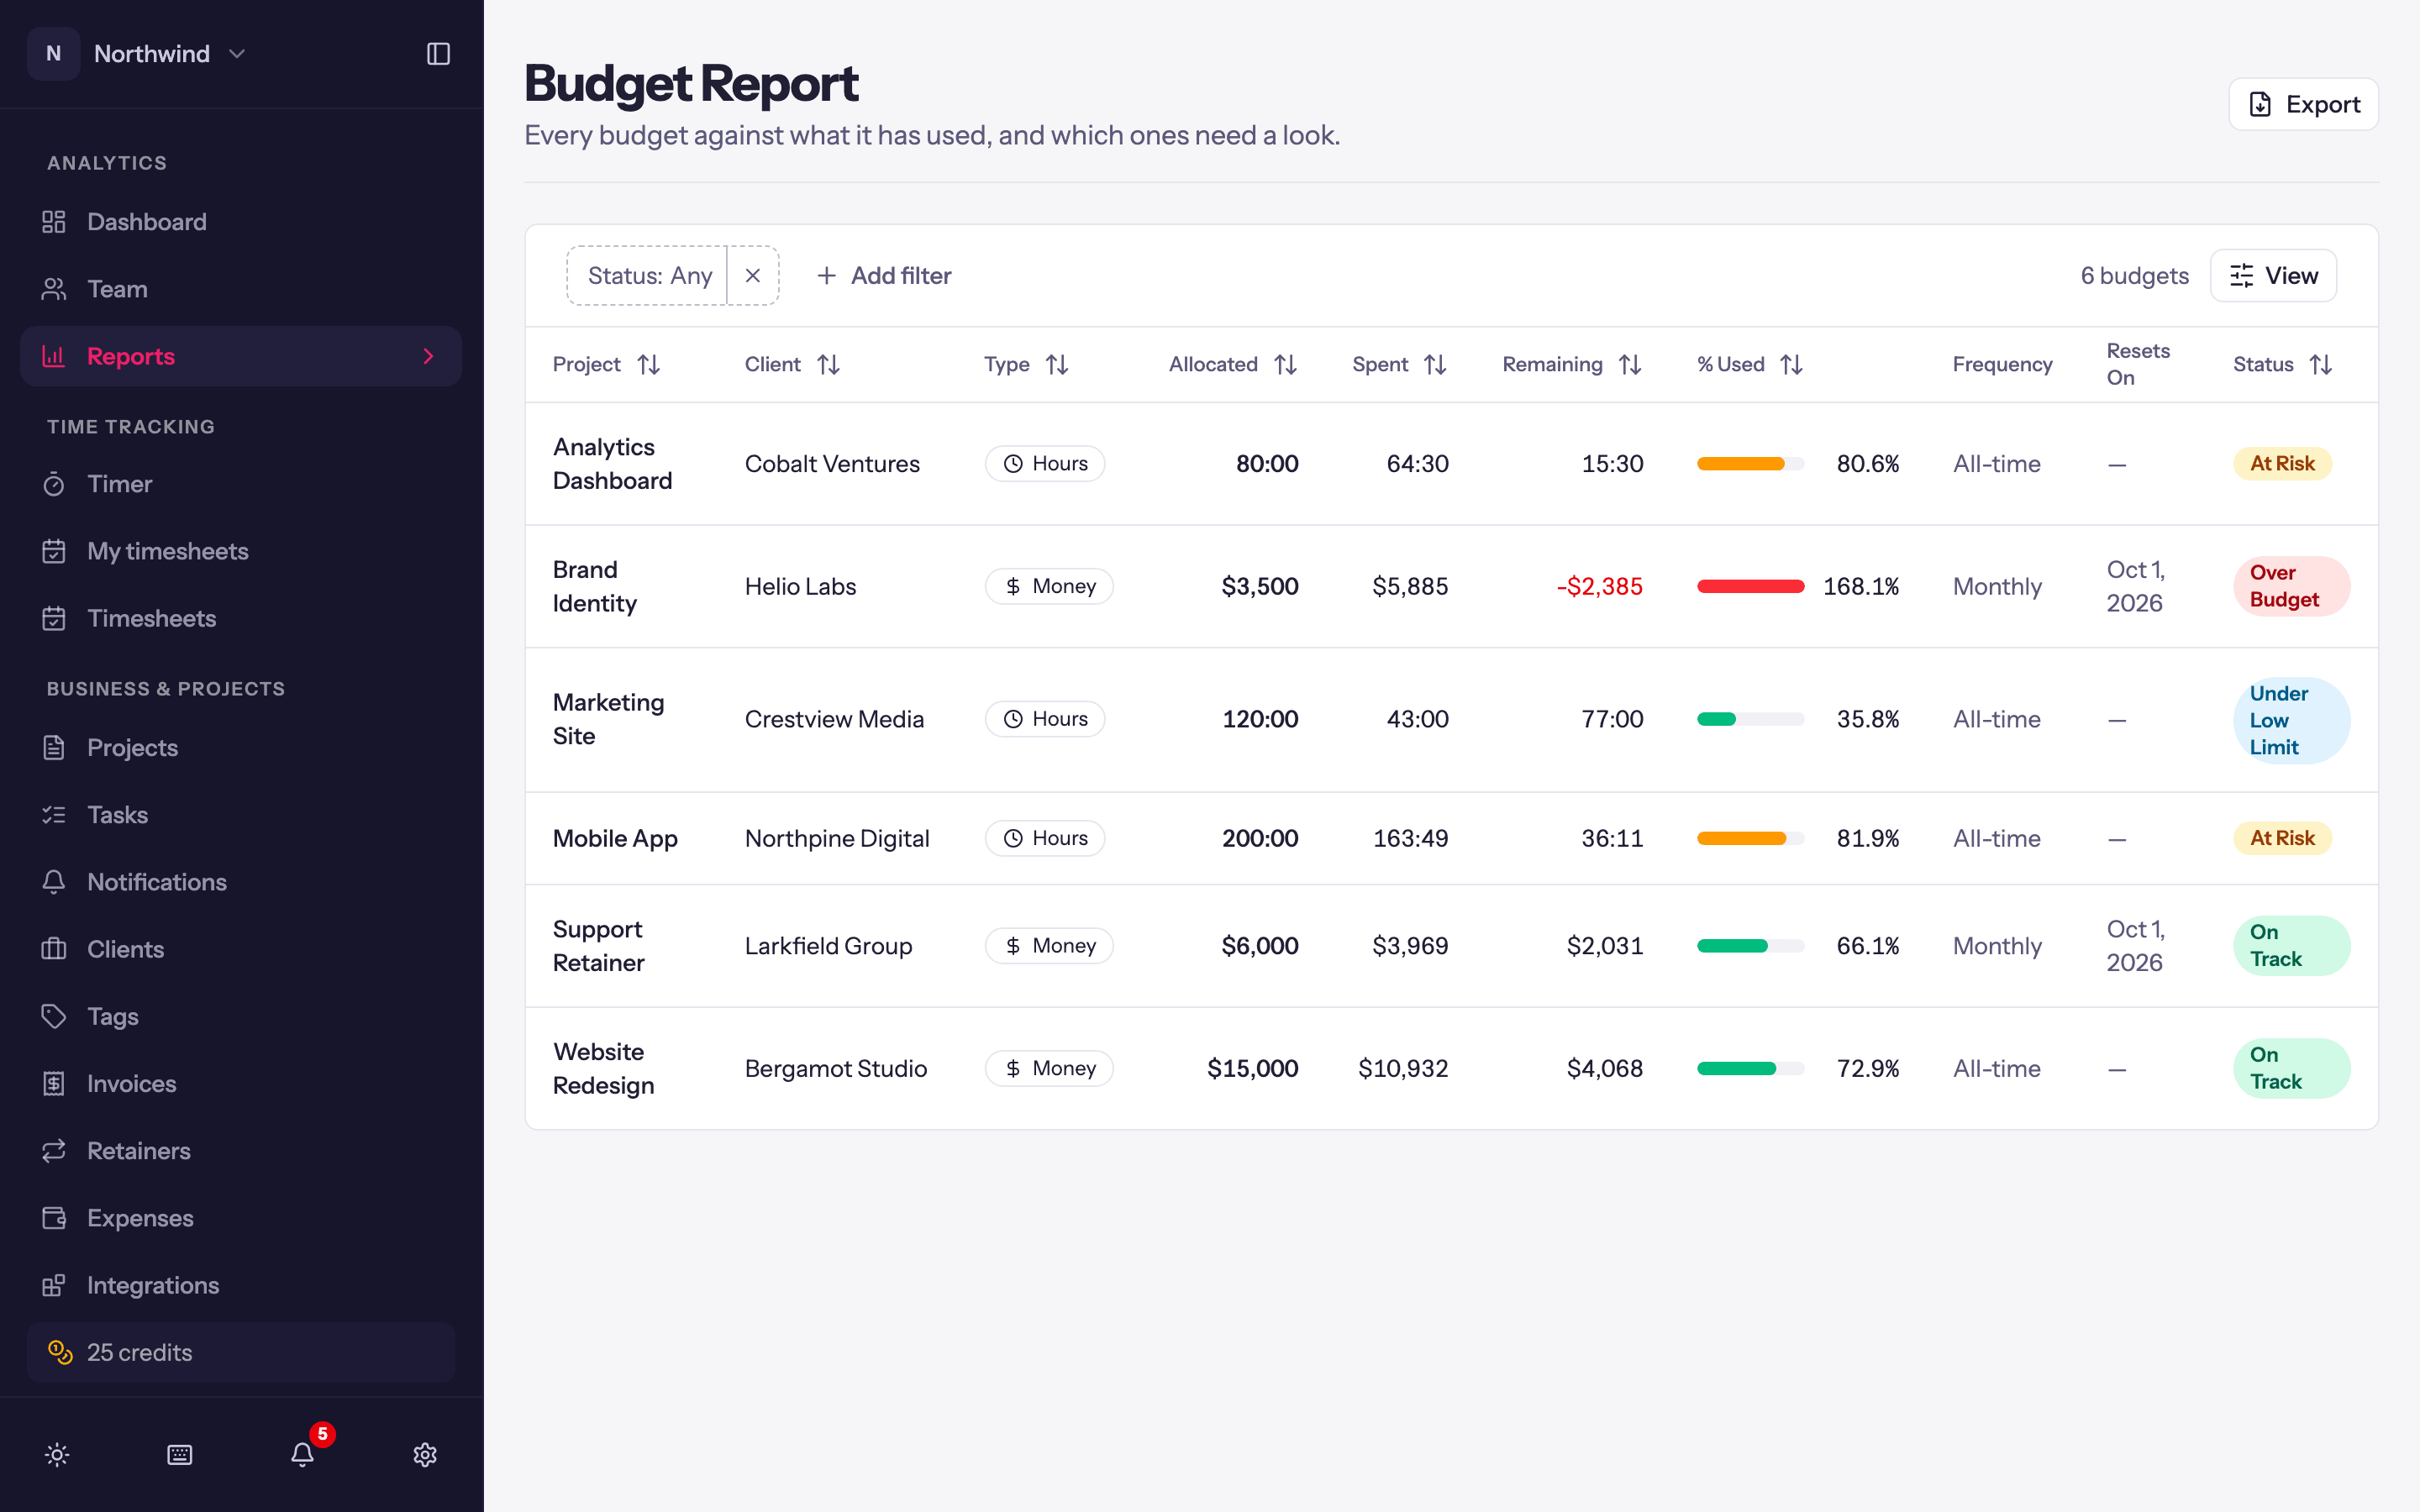2420x1512 pixels.
Task: Click Brand Identity red progress bar
Action: (1750, 587)
